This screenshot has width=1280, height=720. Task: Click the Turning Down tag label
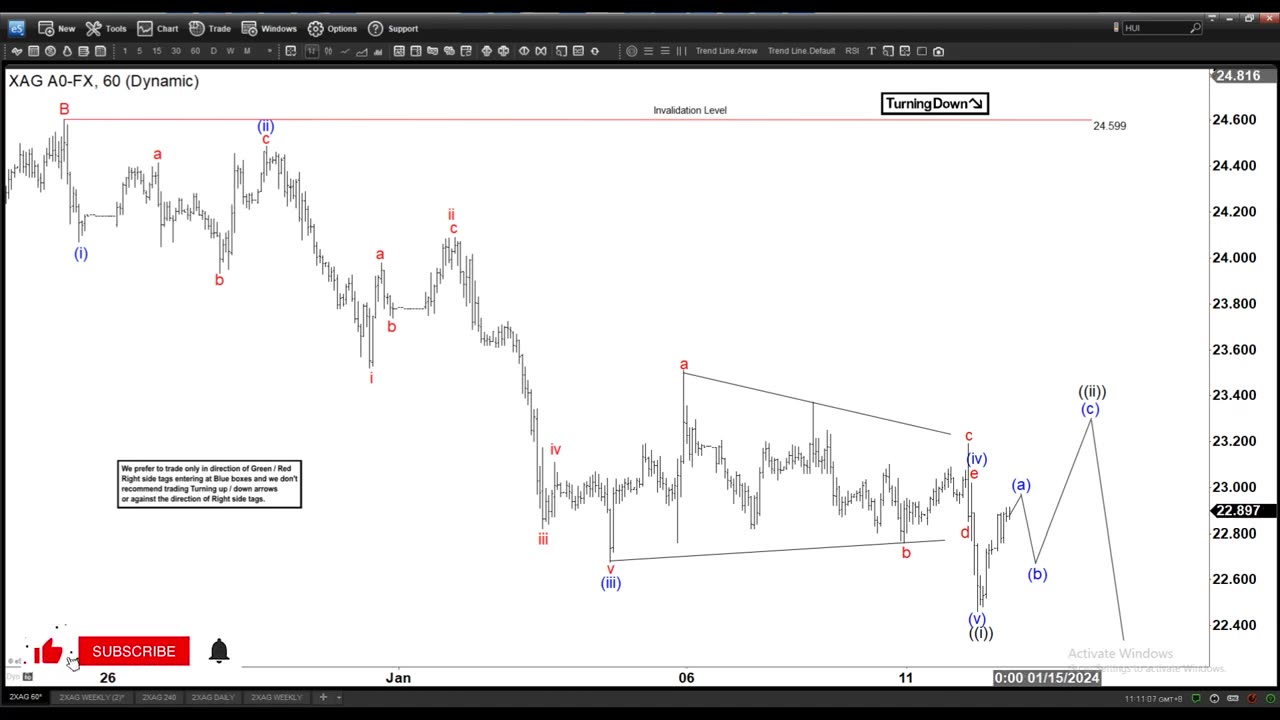click(935, 103)
